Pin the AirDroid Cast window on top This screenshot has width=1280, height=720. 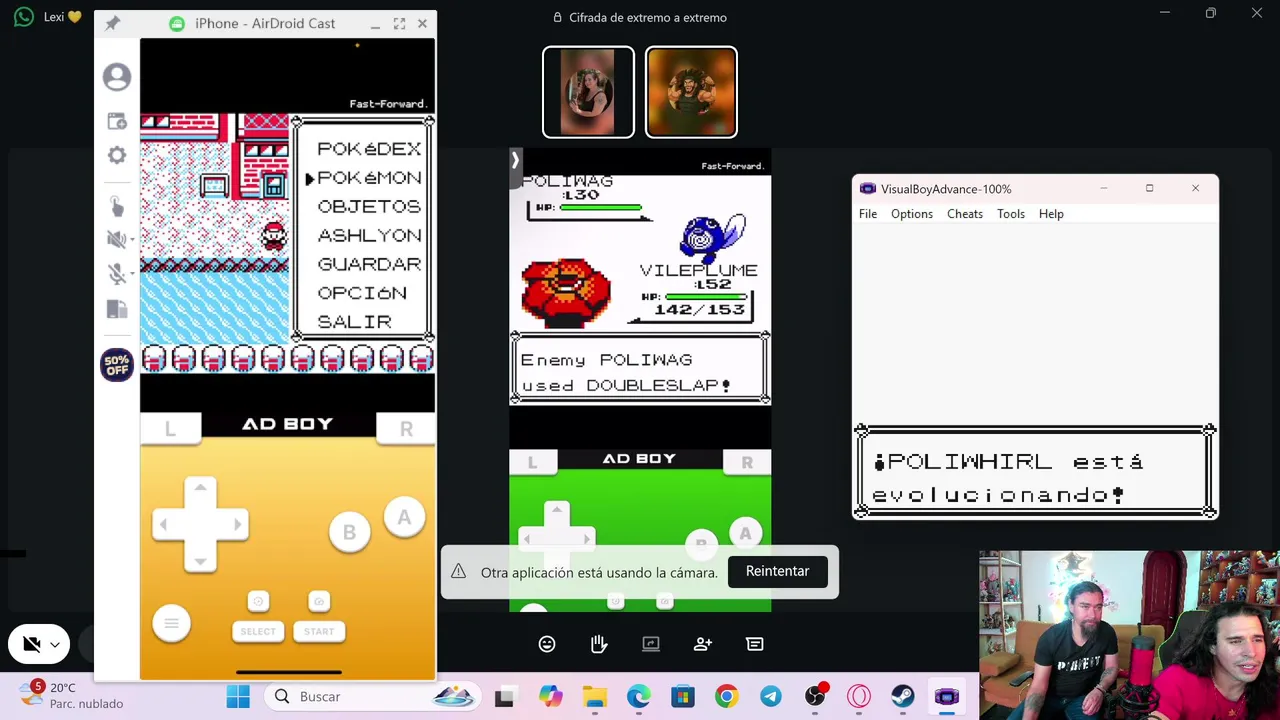pos(112,23)
